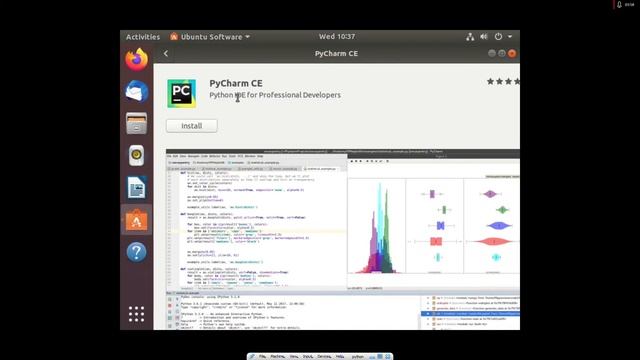Open the Ubuntu Software app menu dropdown

tap(210, 37)
